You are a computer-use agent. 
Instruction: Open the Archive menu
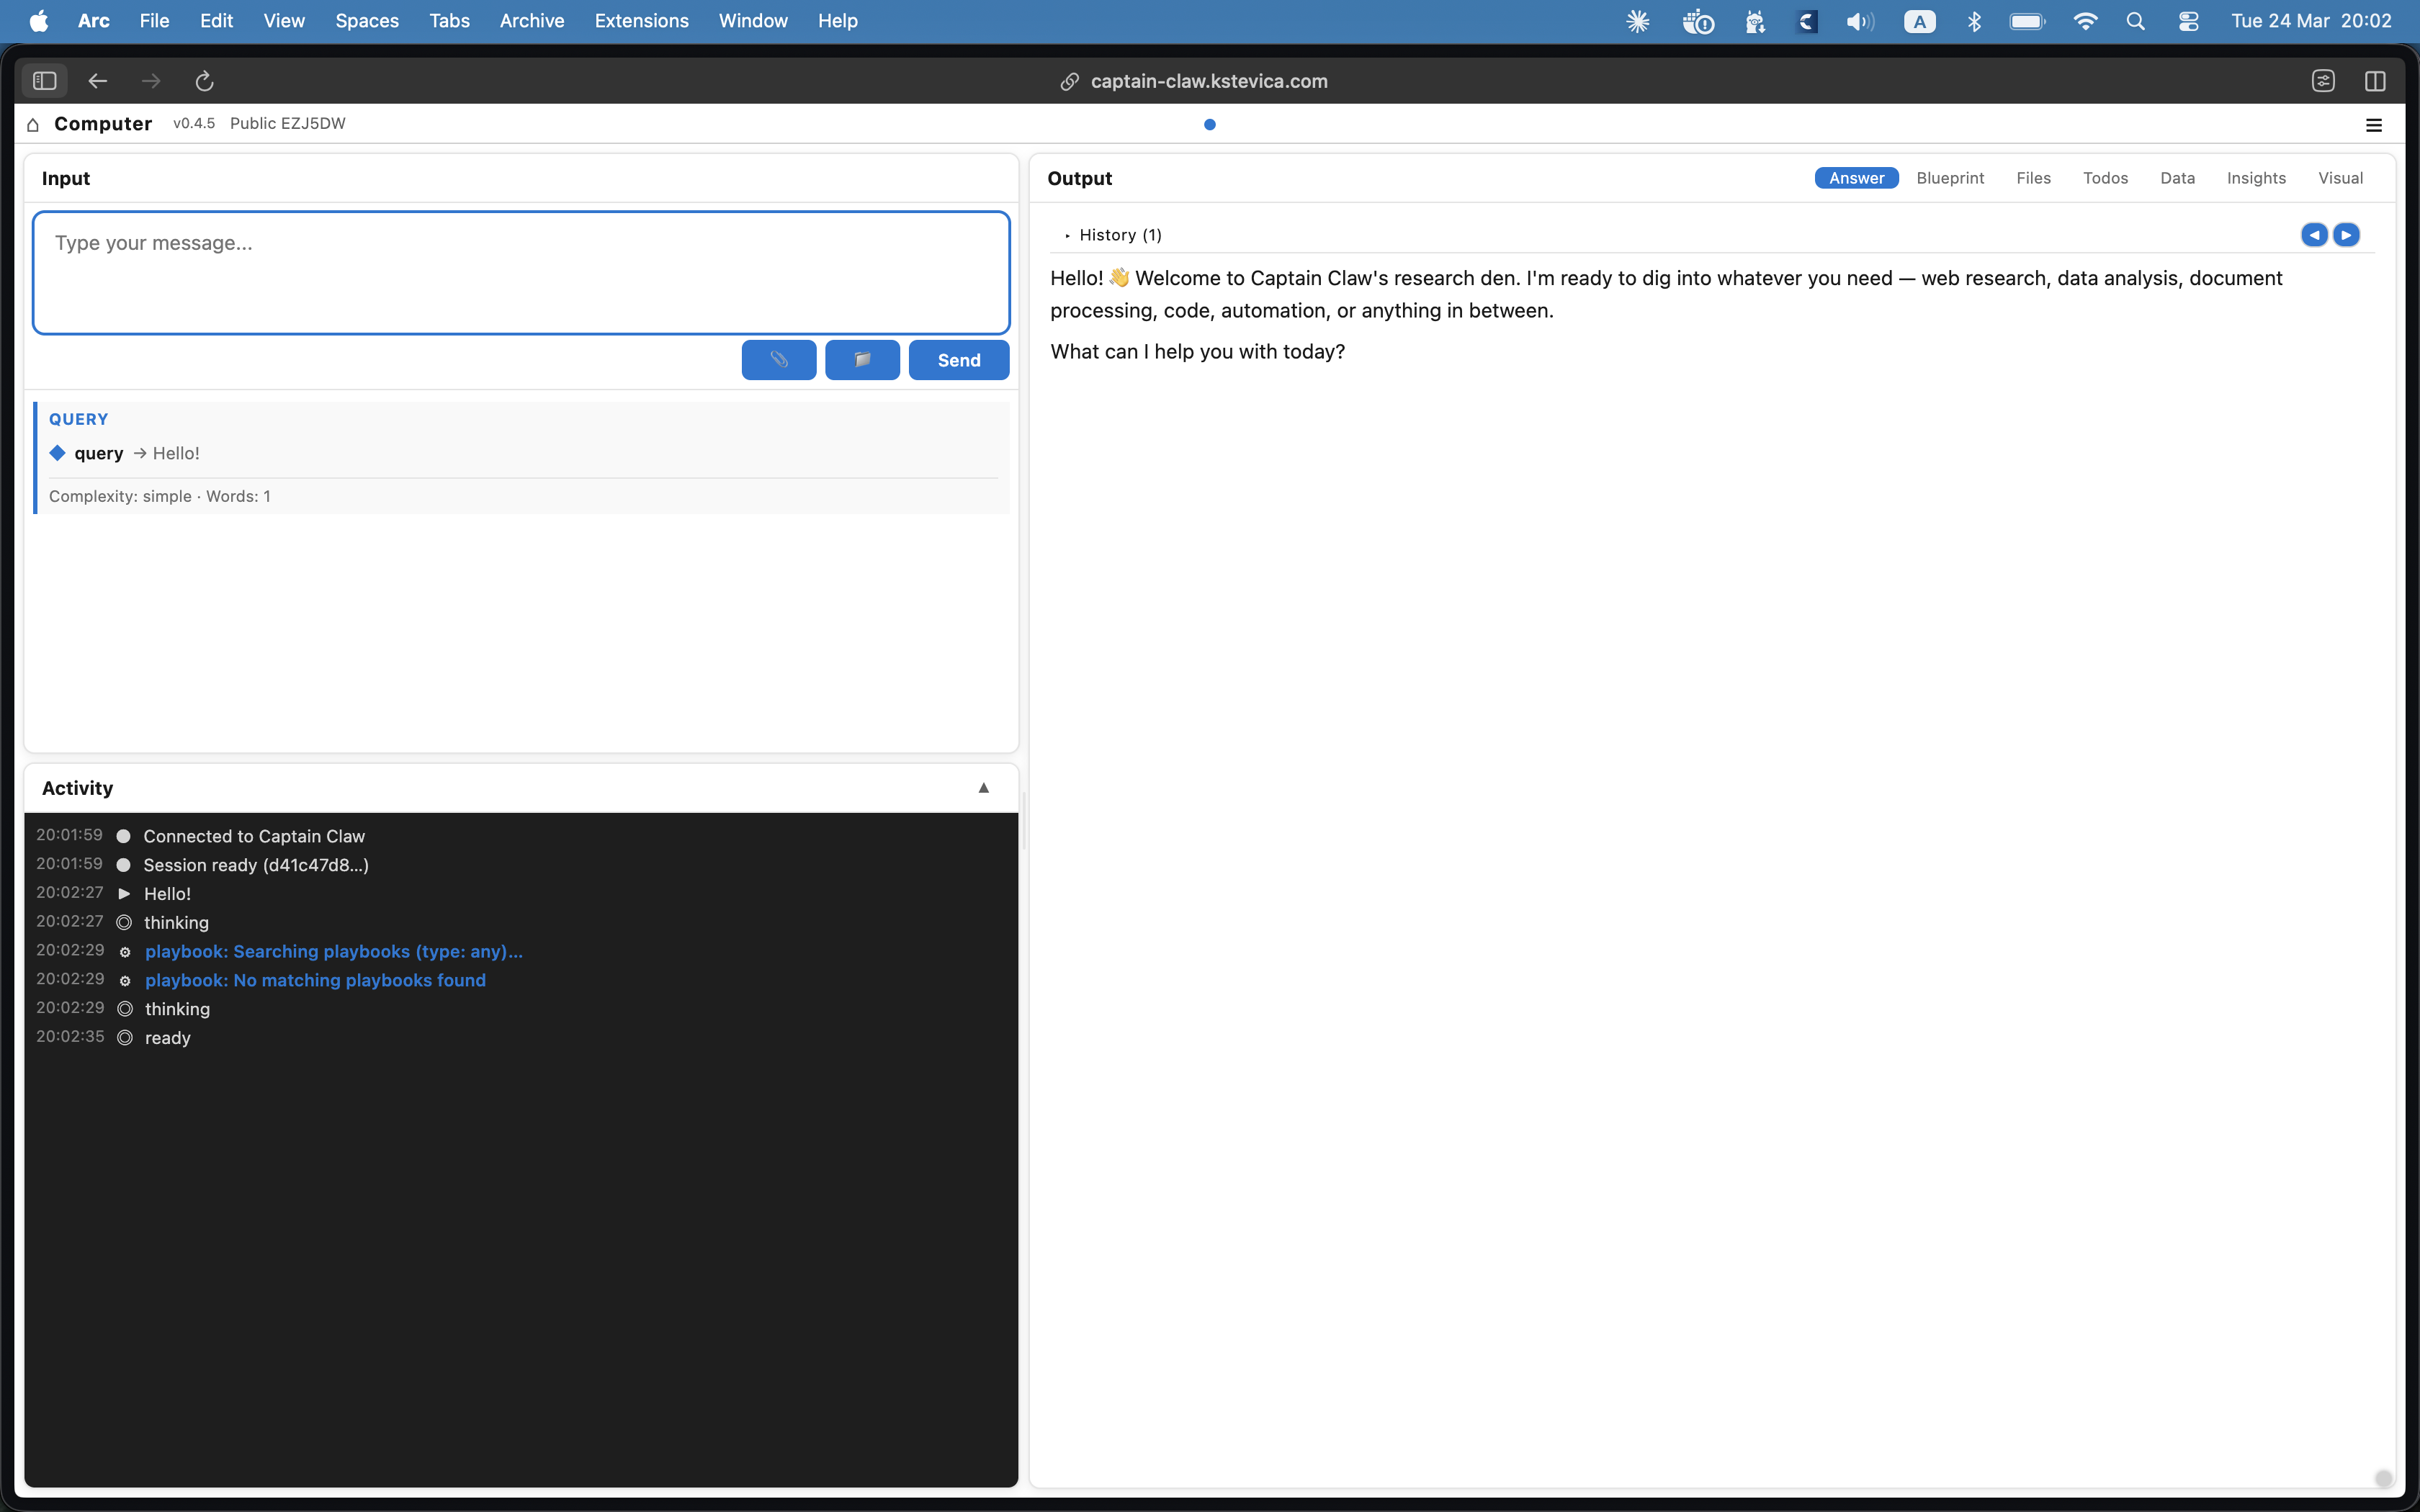tap(532, 21)
